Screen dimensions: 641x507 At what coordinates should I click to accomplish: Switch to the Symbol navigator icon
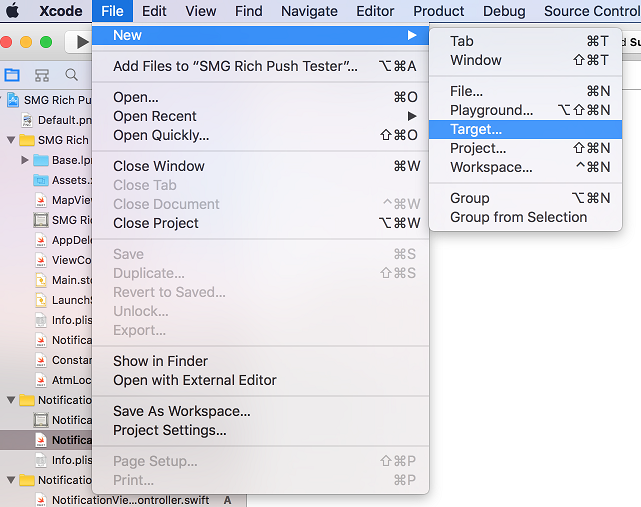point(42,75)
